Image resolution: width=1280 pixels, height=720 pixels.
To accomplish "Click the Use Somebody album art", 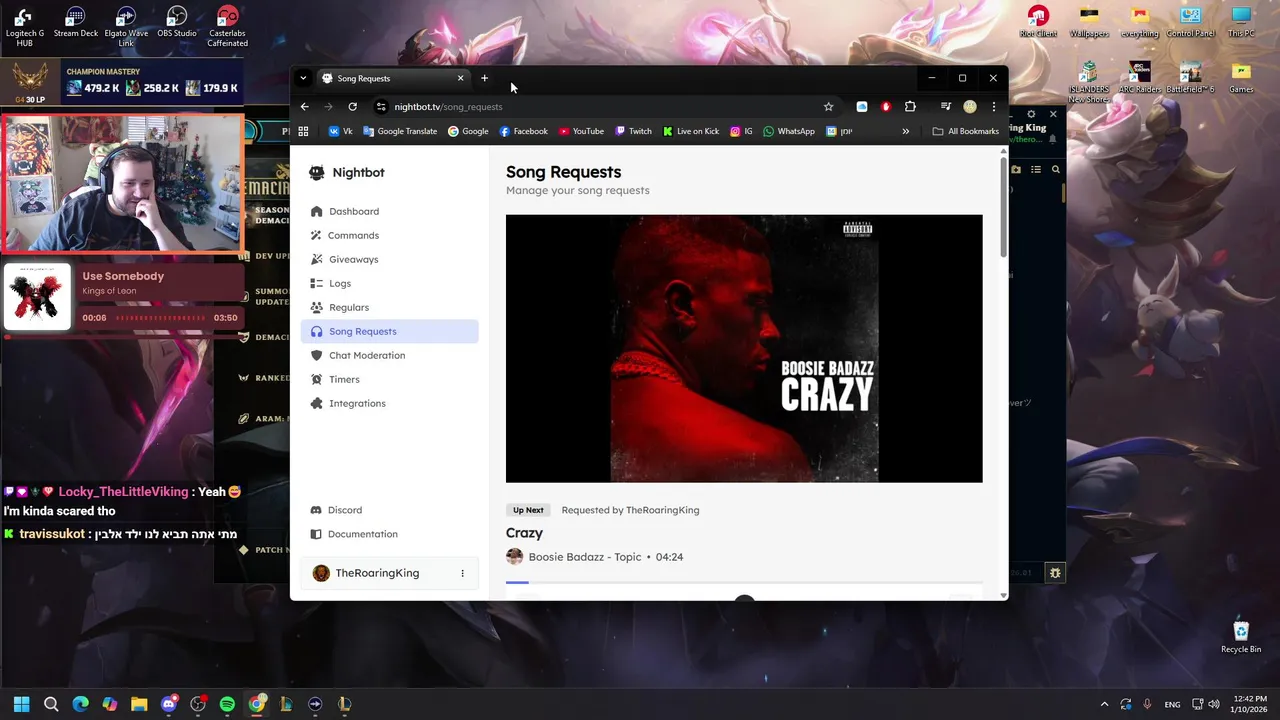I will (37, 297).
